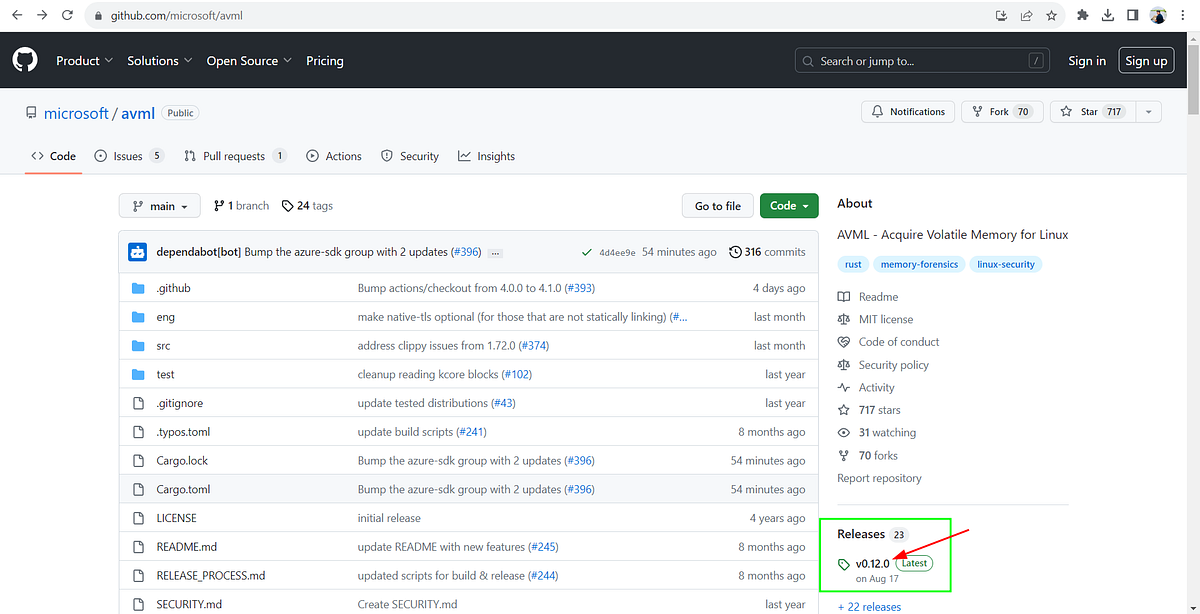
Task: Click the Search or jump to field
Action: pos(920,60)
